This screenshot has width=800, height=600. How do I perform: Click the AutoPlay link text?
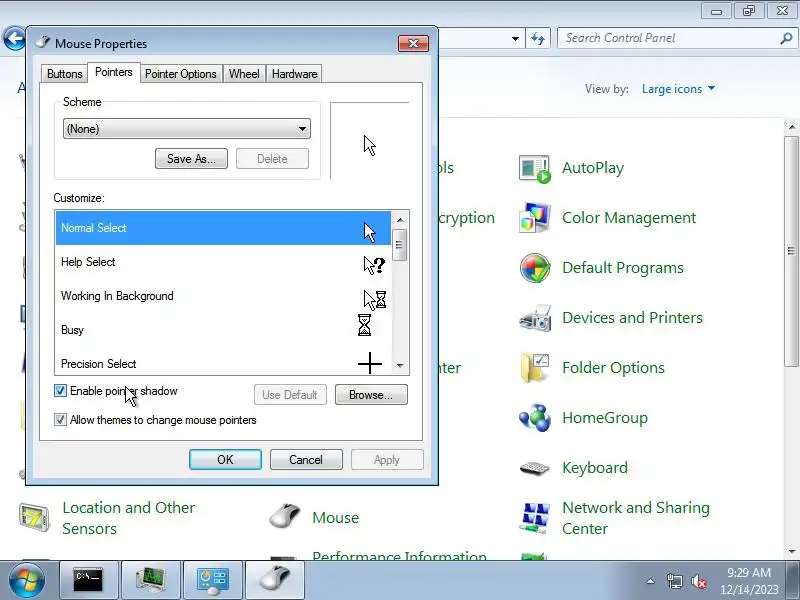tap(593, 168)
